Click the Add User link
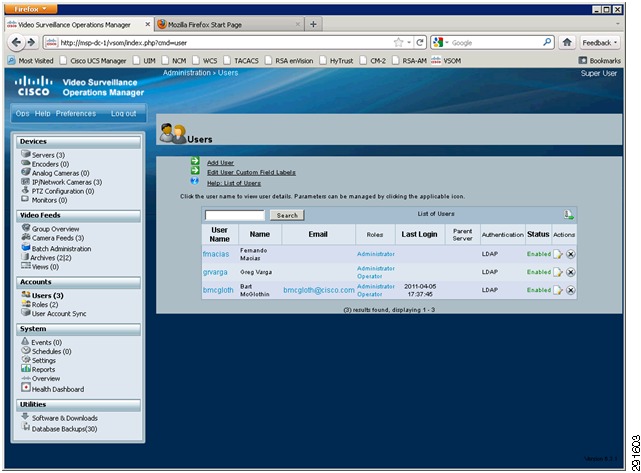The image size is (641, 473). tap(220, 163)
